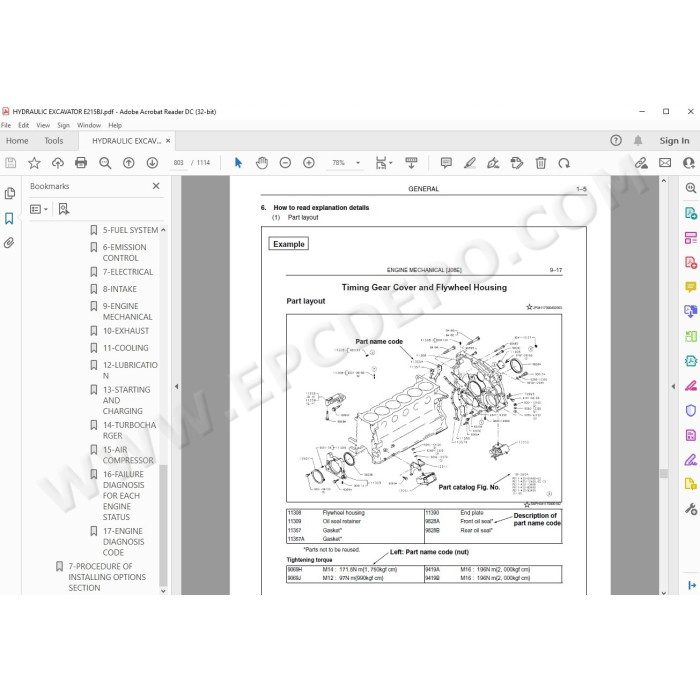
Task: Open Protect shield tool in right pane
Action: [691, 410]
